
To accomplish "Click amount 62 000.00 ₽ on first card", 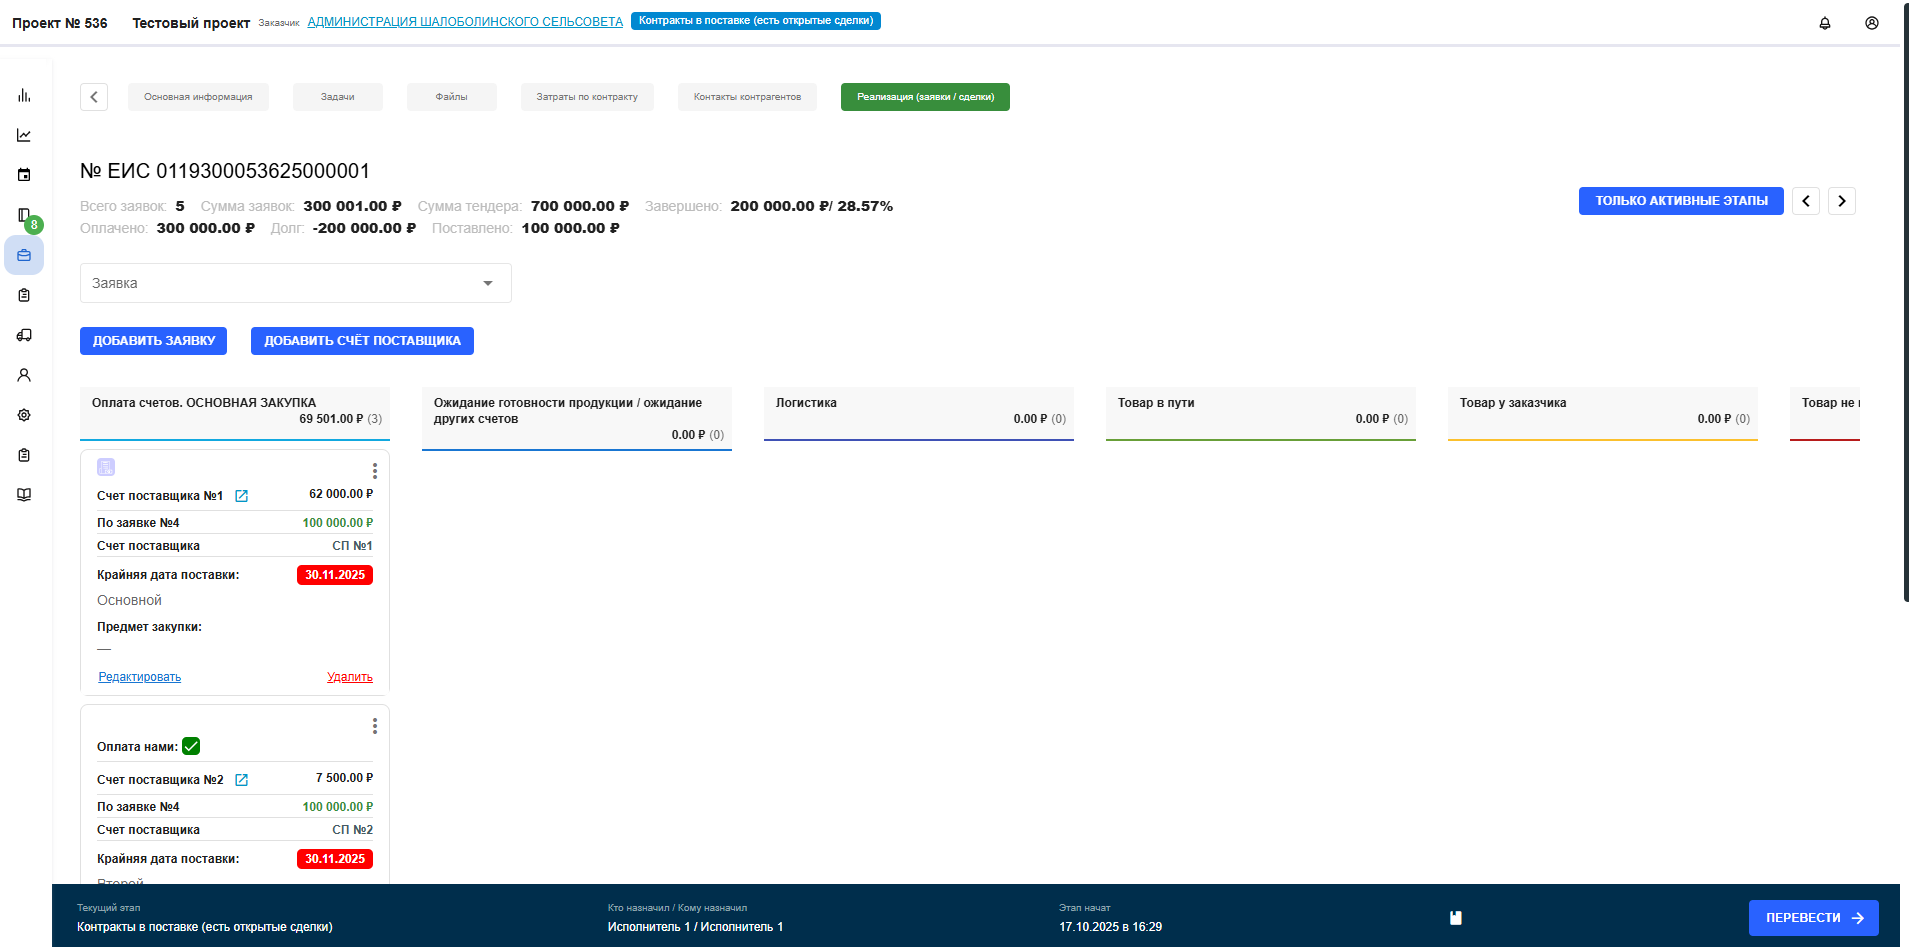I will (341, 494).
